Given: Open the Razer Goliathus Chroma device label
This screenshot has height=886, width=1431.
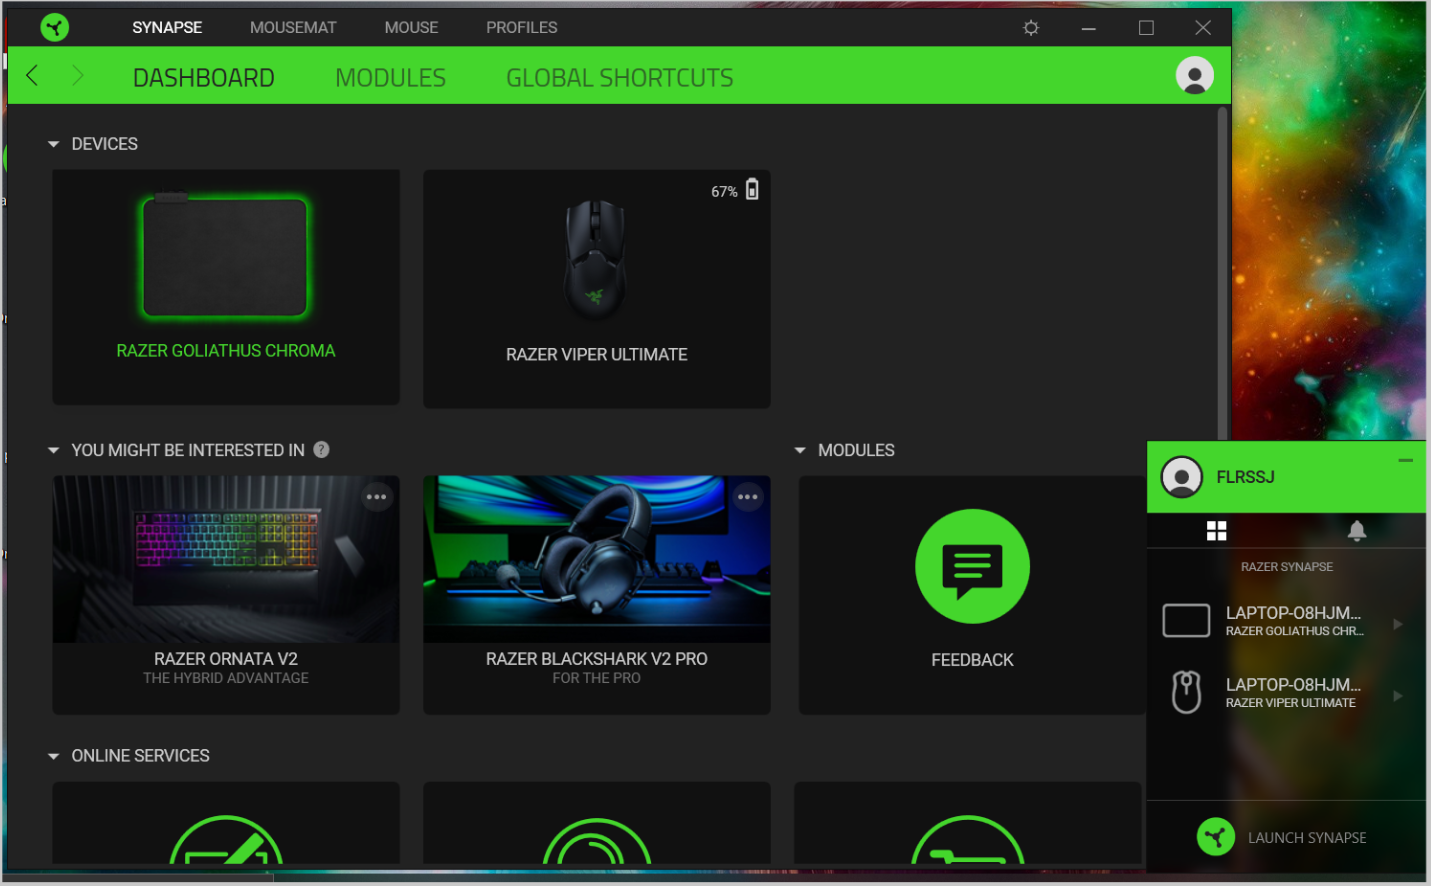Looking at the screenshot, I should point(226,351).
